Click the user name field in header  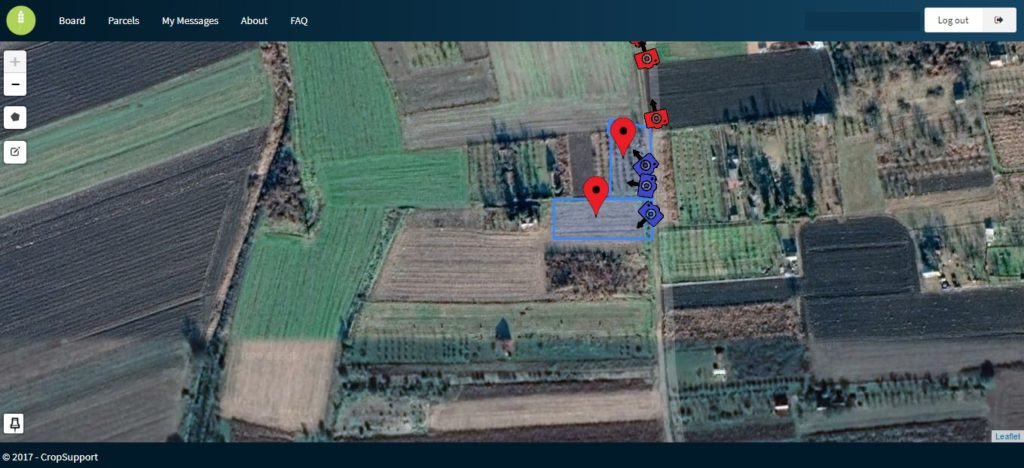coord(862,21)
